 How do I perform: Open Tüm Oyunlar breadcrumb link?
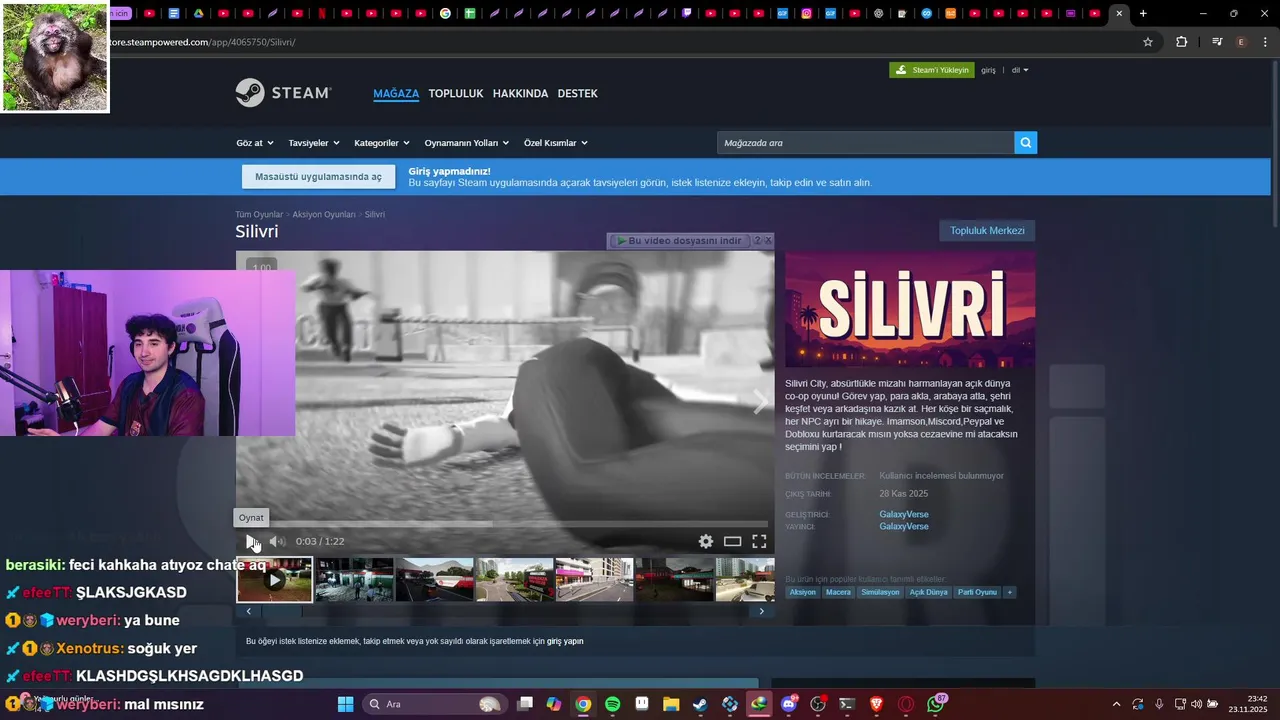coord(259,214)
